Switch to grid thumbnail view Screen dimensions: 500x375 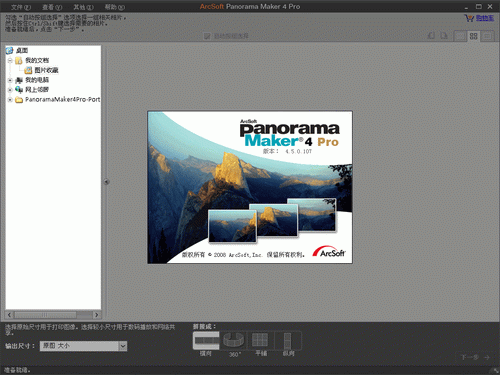pos(474,36)
